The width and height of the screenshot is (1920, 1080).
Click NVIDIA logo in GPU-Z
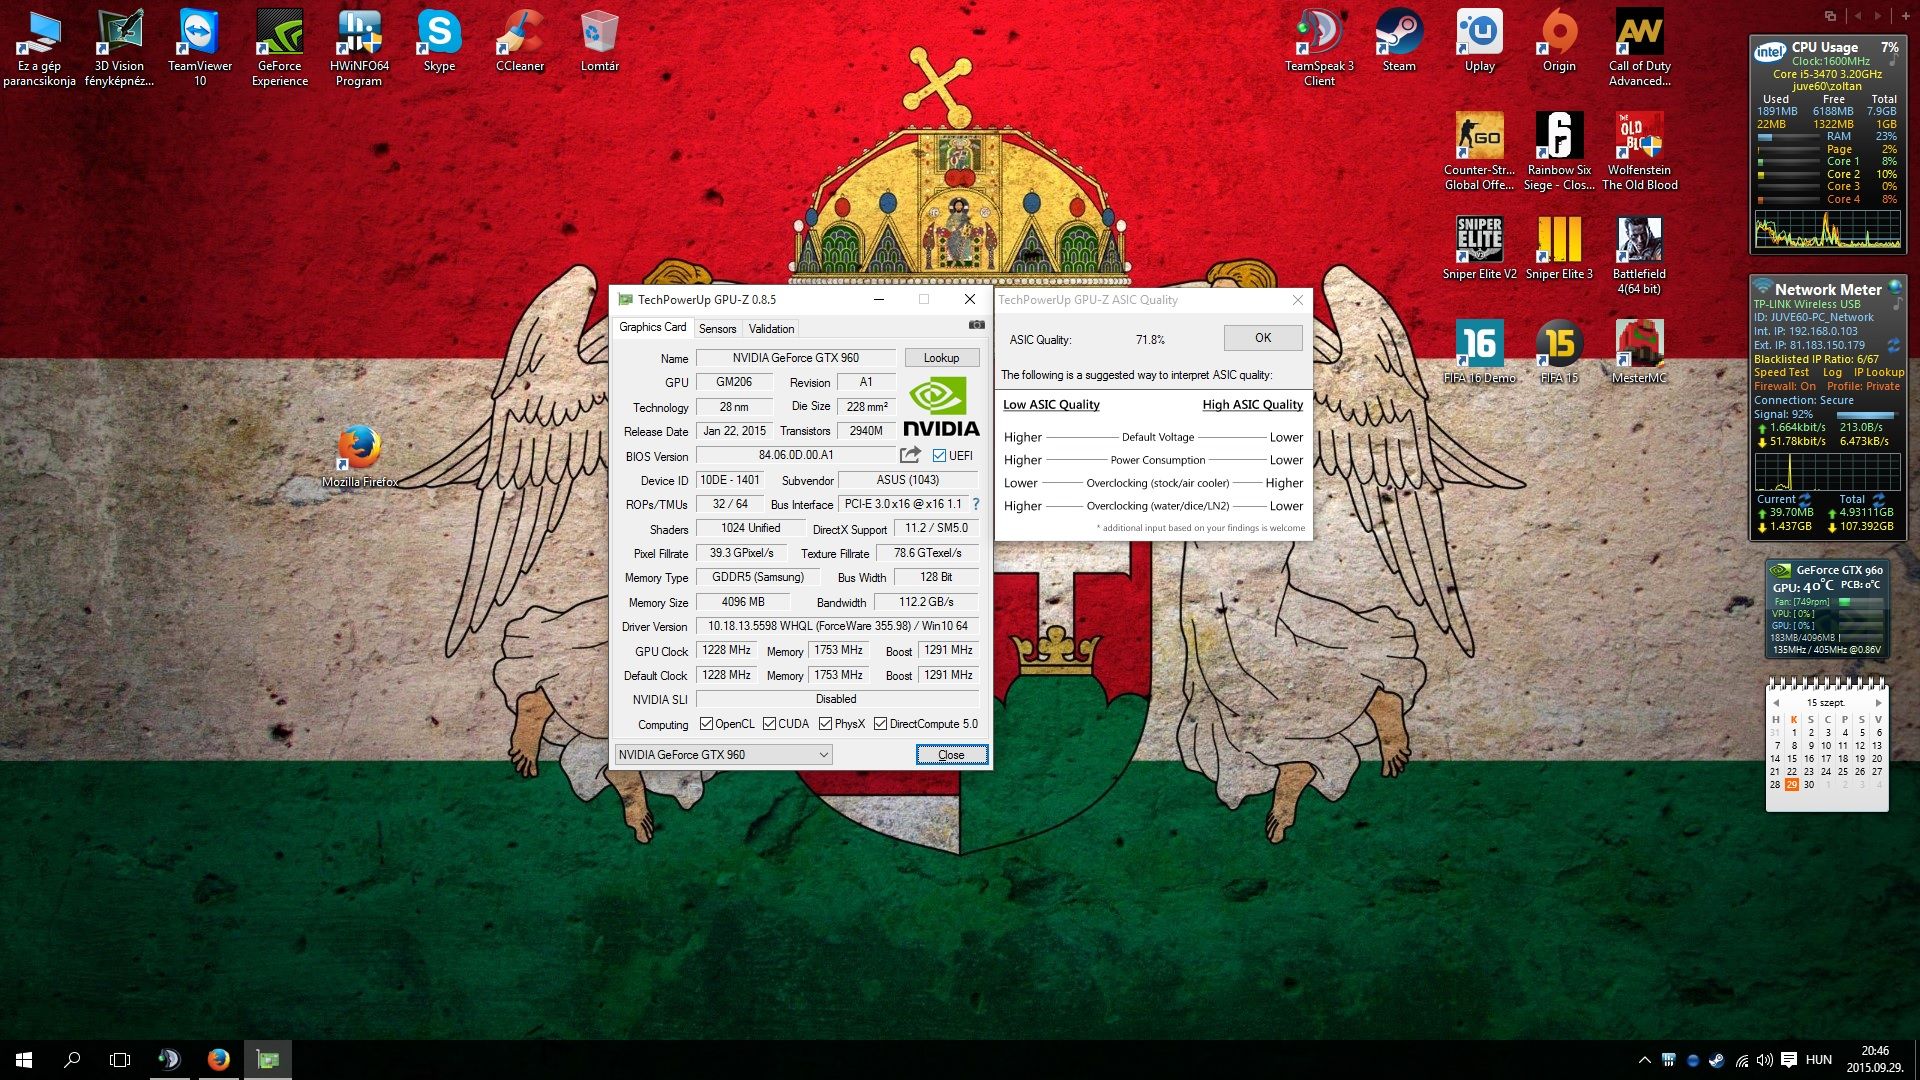(941, 407)
